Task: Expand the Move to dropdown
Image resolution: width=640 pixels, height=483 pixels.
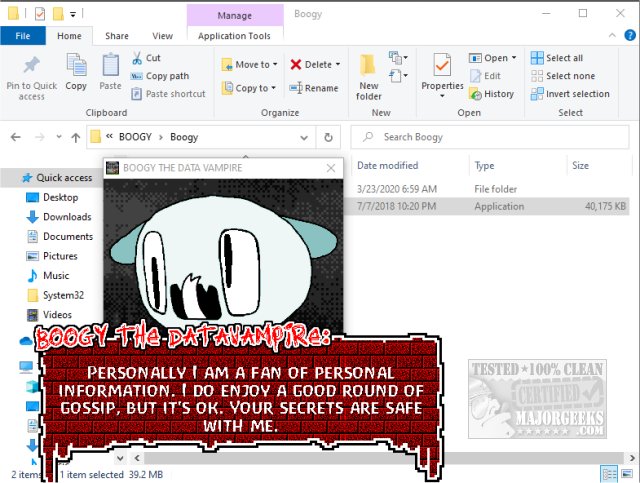Action: pyautogui.click(x=276, y=65)
